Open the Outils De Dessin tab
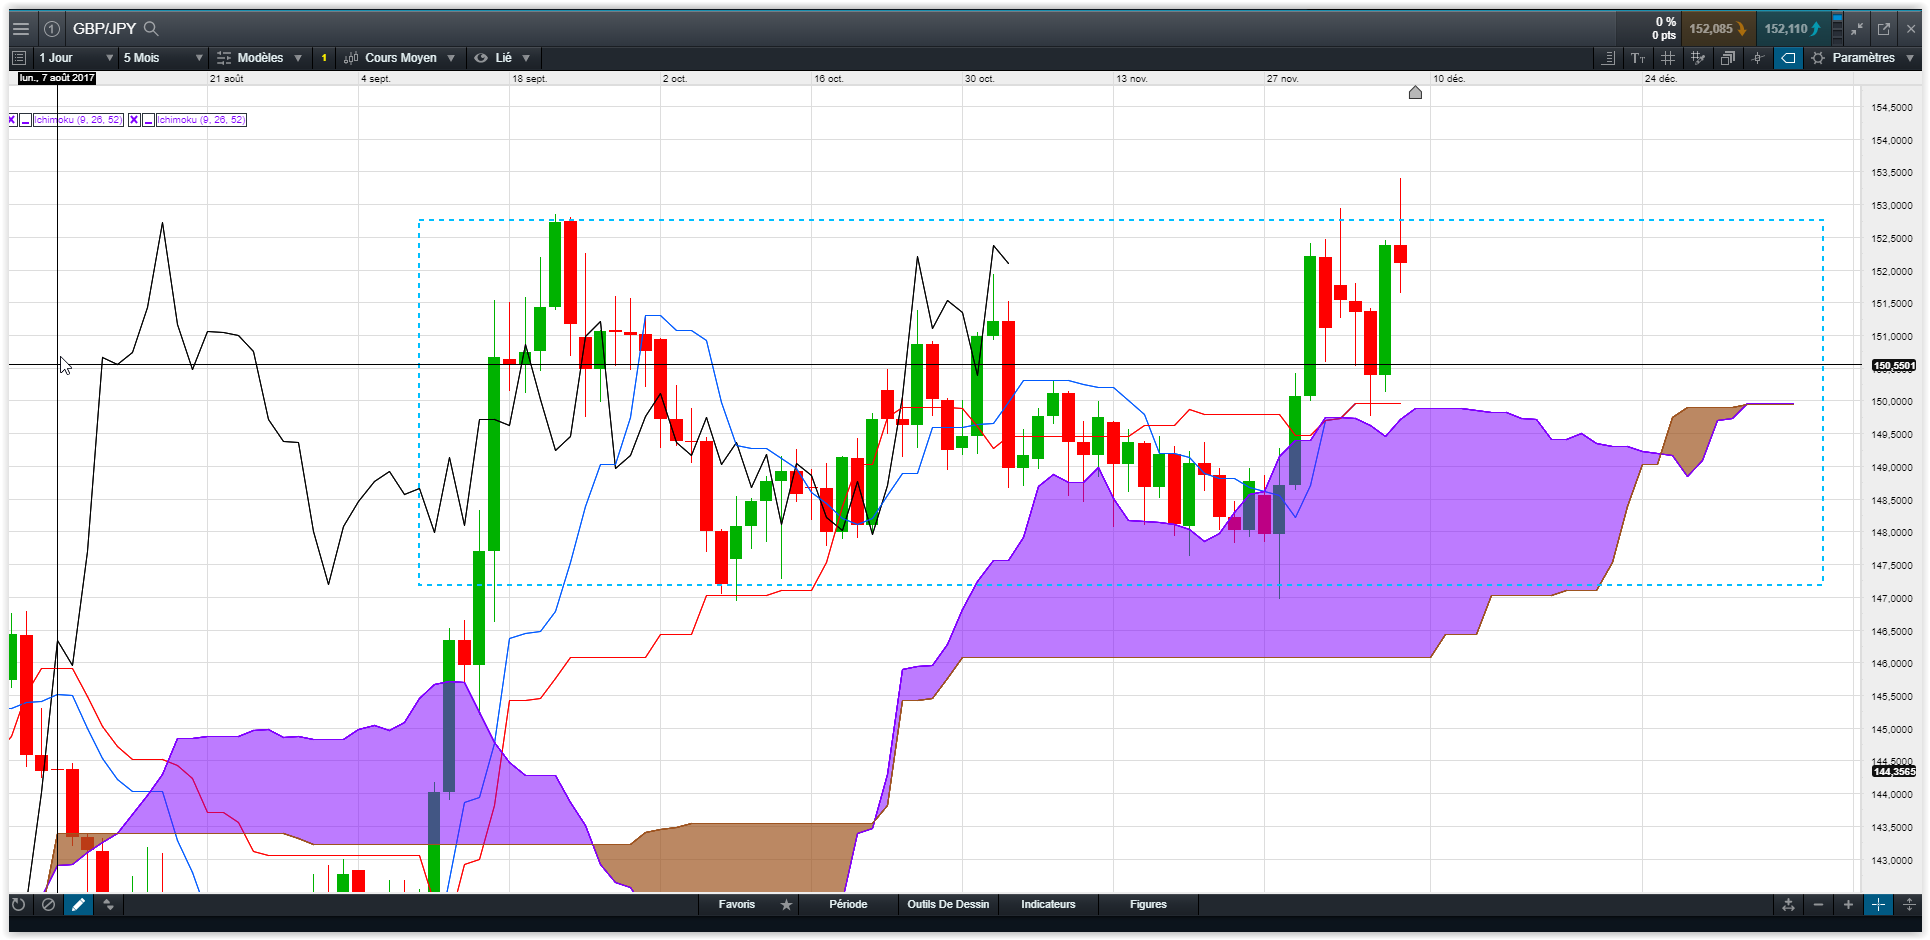 coord(948,905)
